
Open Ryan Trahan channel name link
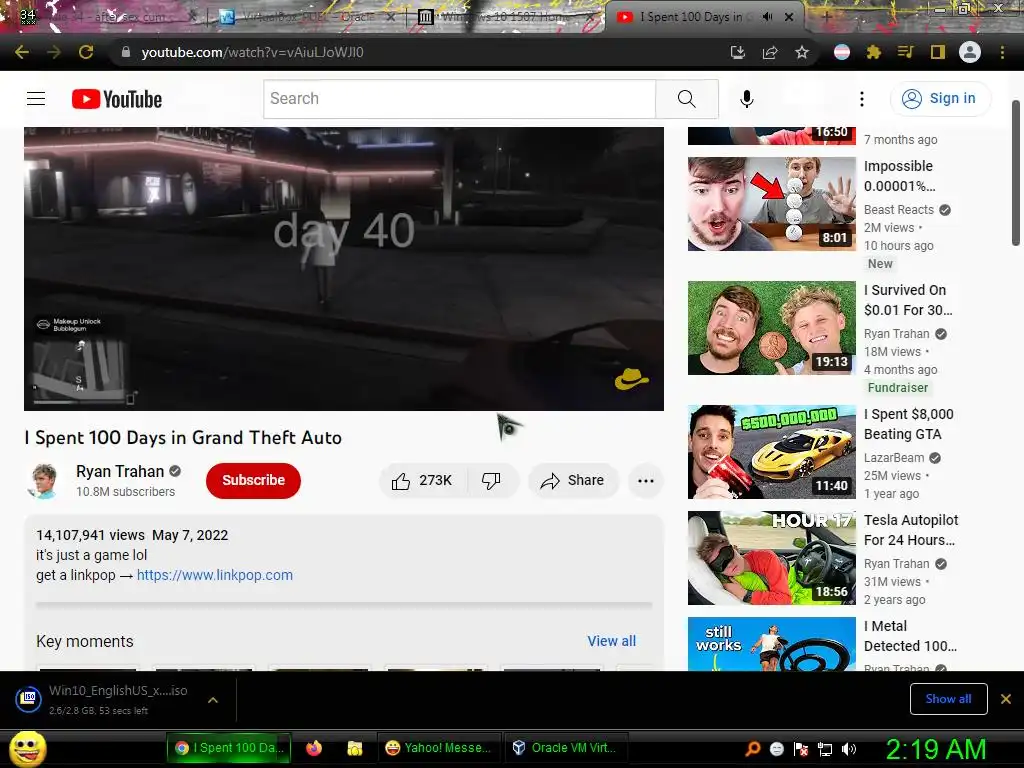(120, 472)
